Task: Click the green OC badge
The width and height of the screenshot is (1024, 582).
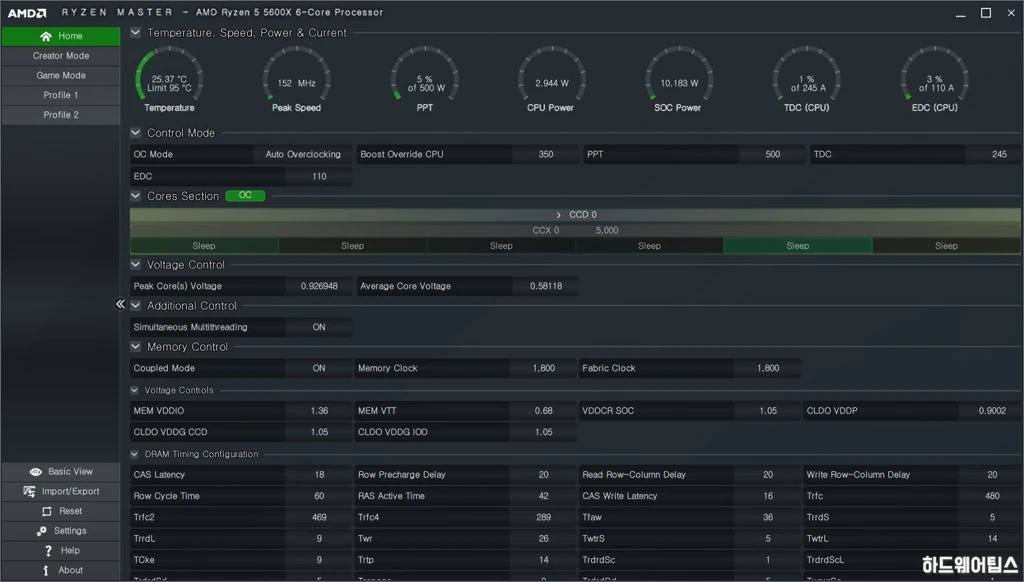Action: [x=245, y=195]
